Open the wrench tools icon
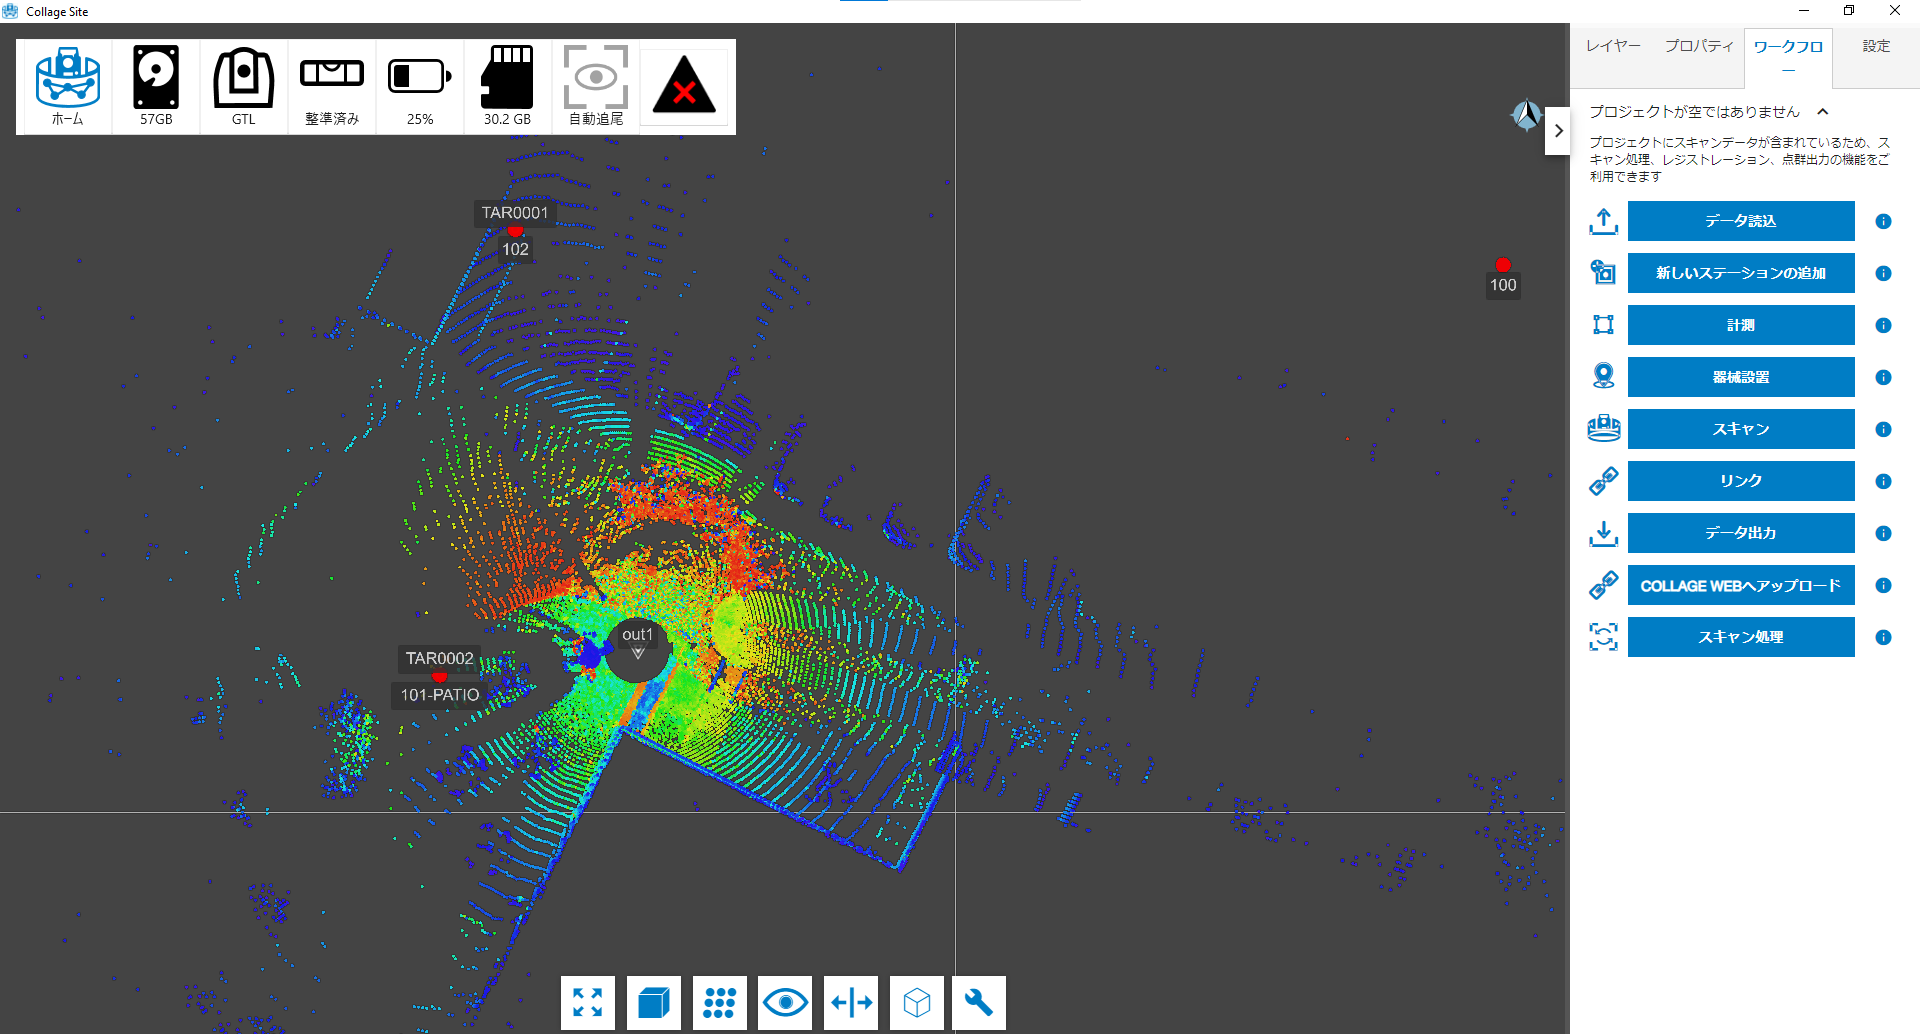Image resolution: width=1920 pixels, height=1034 pixels. pos(979,1002)
